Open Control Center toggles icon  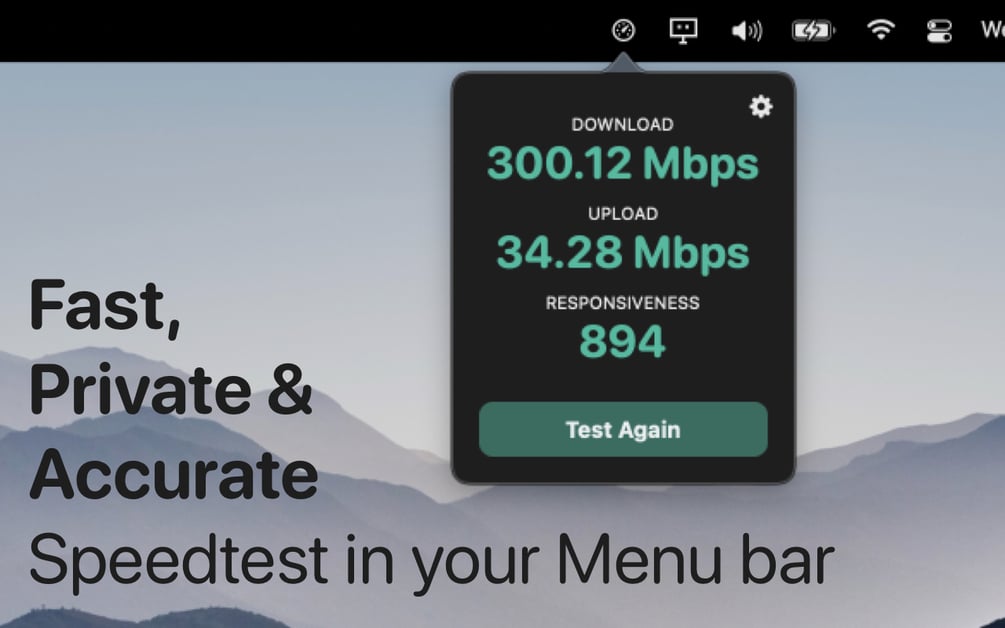coord(940,31)
